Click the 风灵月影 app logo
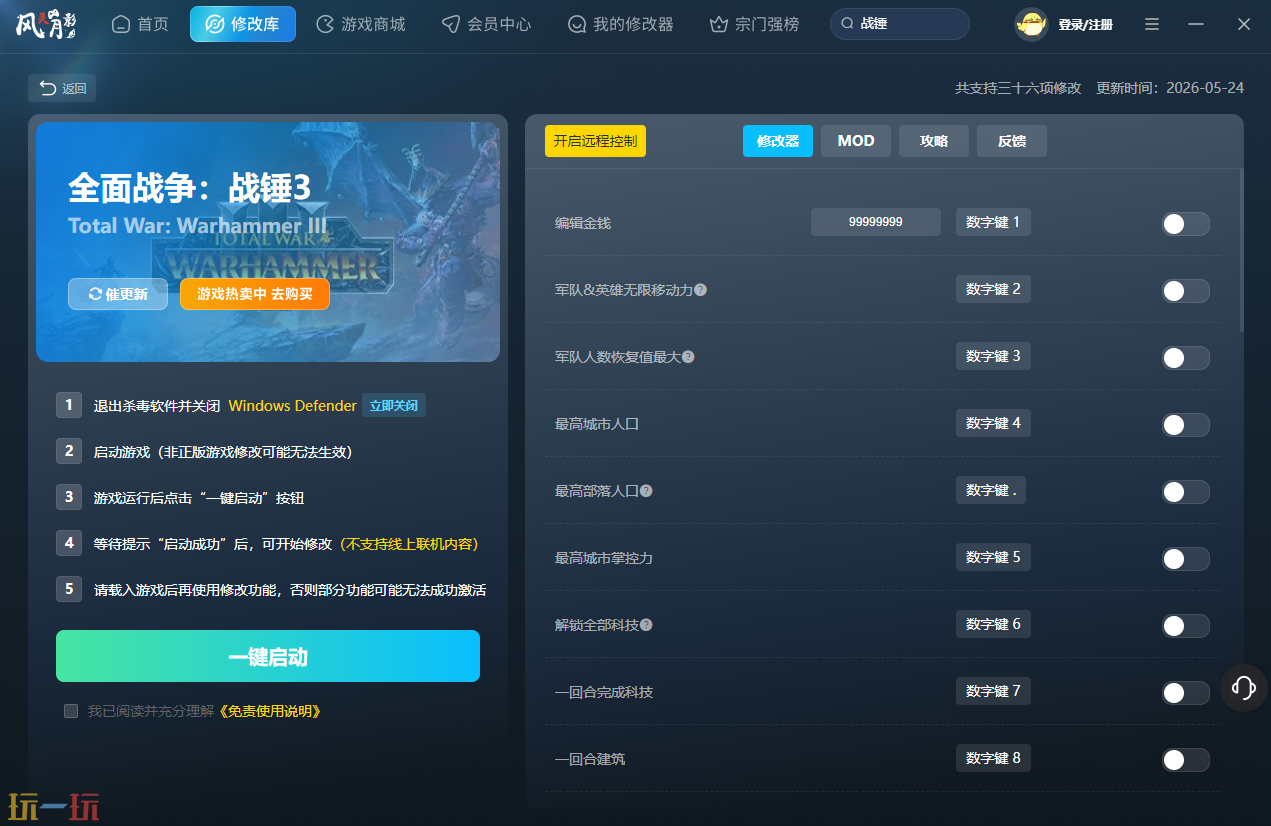This screenshot has width=1271, height=826. [46, 24]
